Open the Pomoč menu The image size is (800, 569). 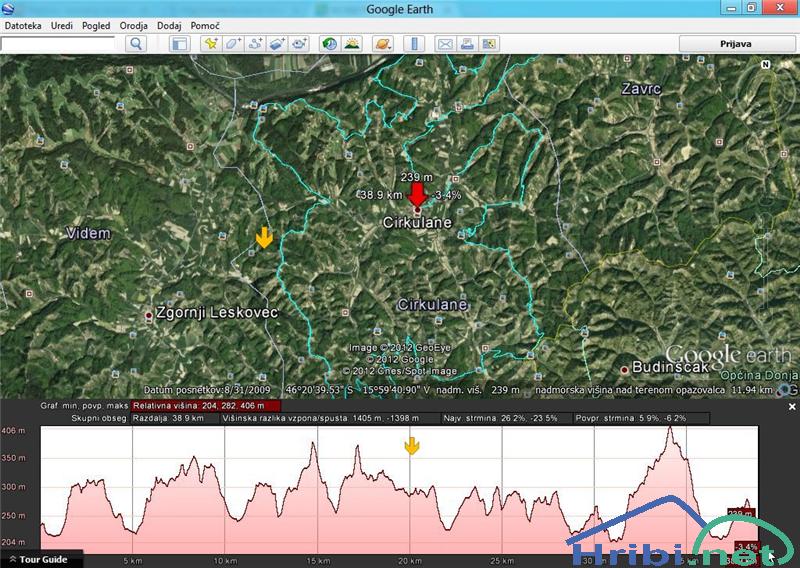(x=205, y=26)
